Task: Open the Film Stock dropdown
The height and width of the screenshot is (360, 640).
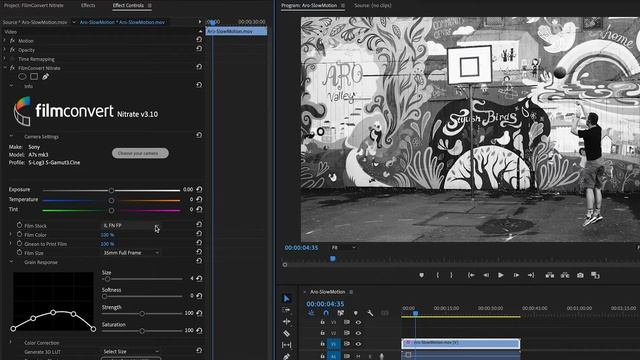Action: (x=131, y=225)
